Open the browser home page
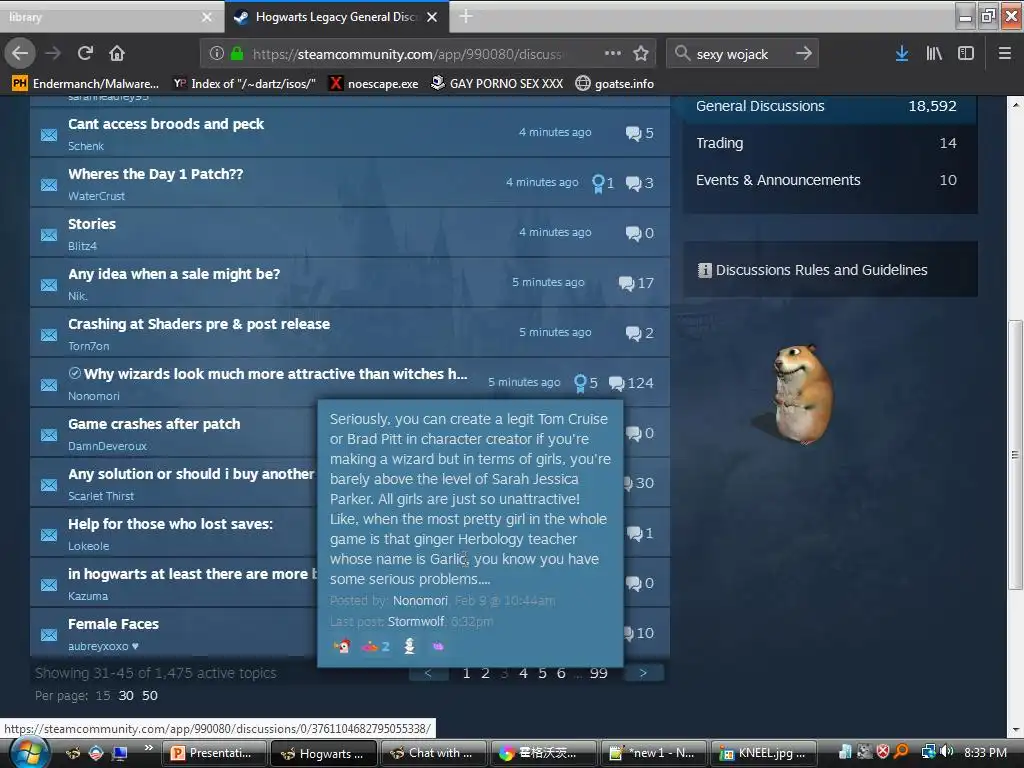 [x=117, y=53]
